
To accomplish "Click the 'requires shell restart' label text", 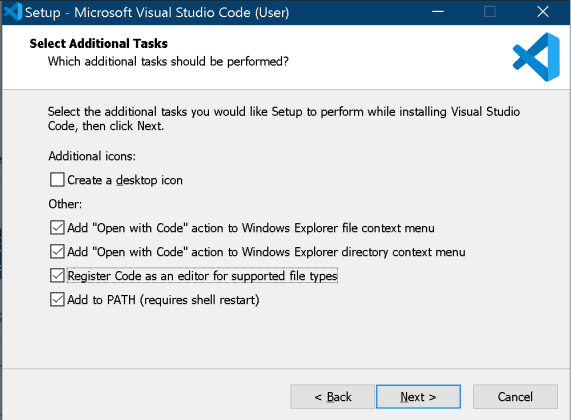I will [200, 300].
